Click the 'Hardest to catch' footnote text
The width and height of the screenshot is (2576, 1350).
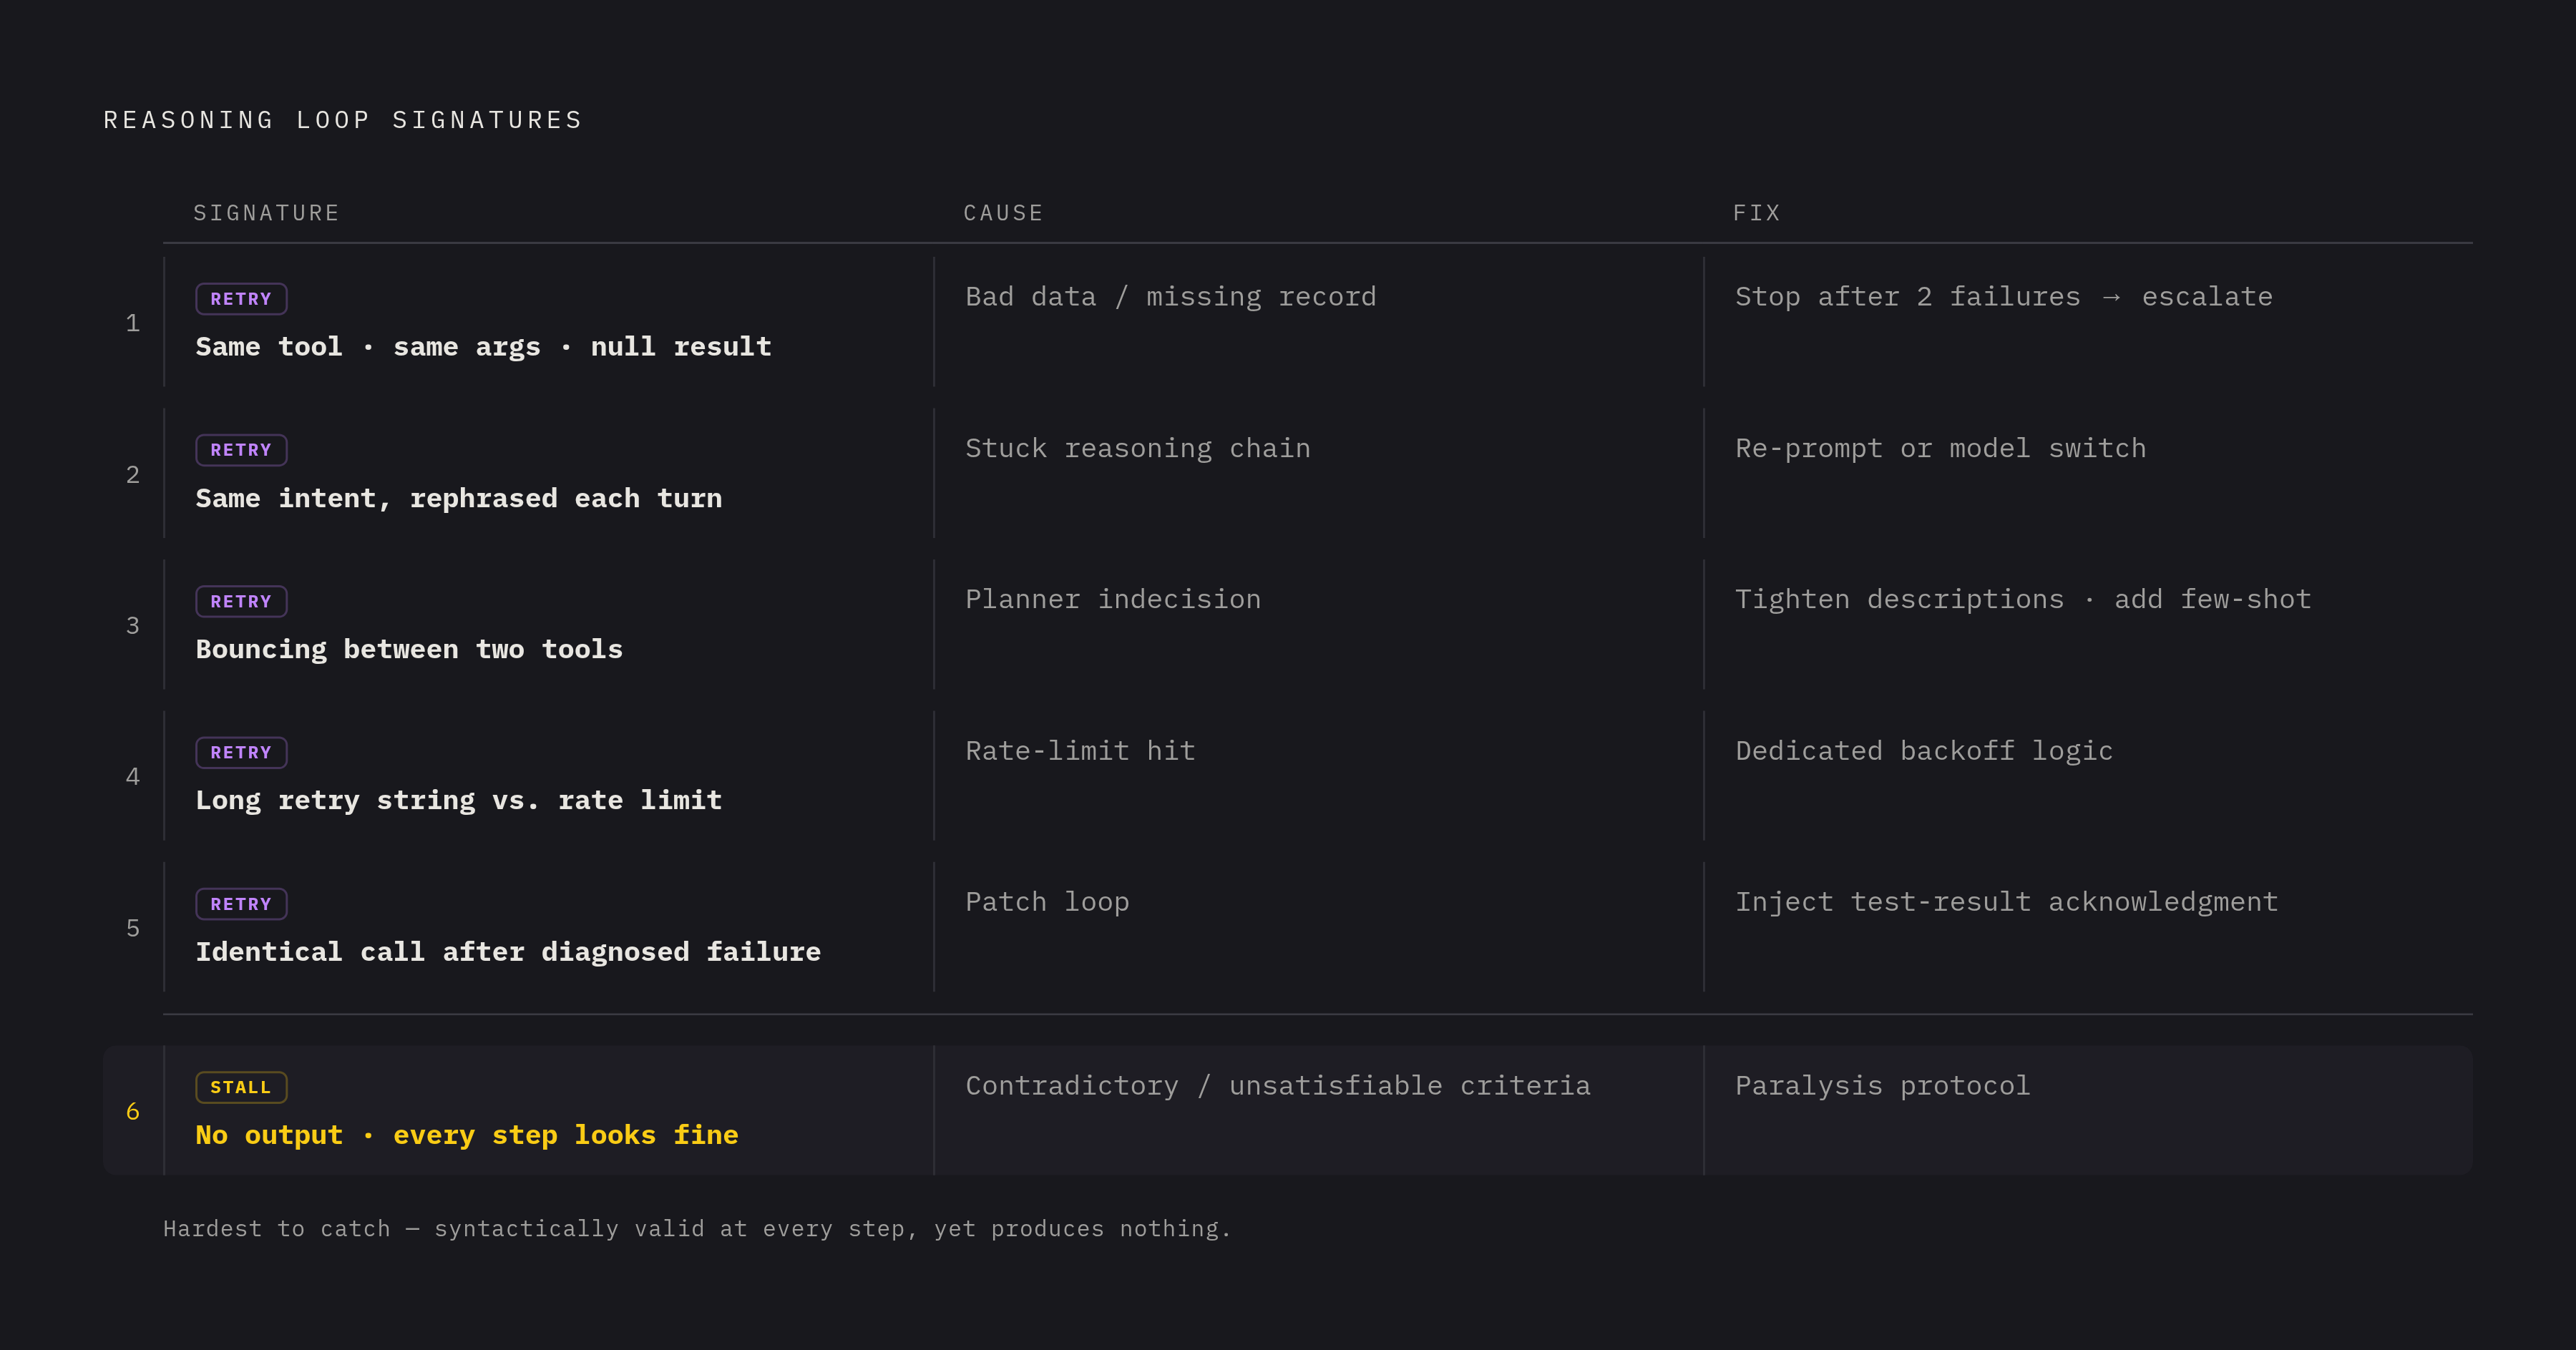[x=697, y=1229]
